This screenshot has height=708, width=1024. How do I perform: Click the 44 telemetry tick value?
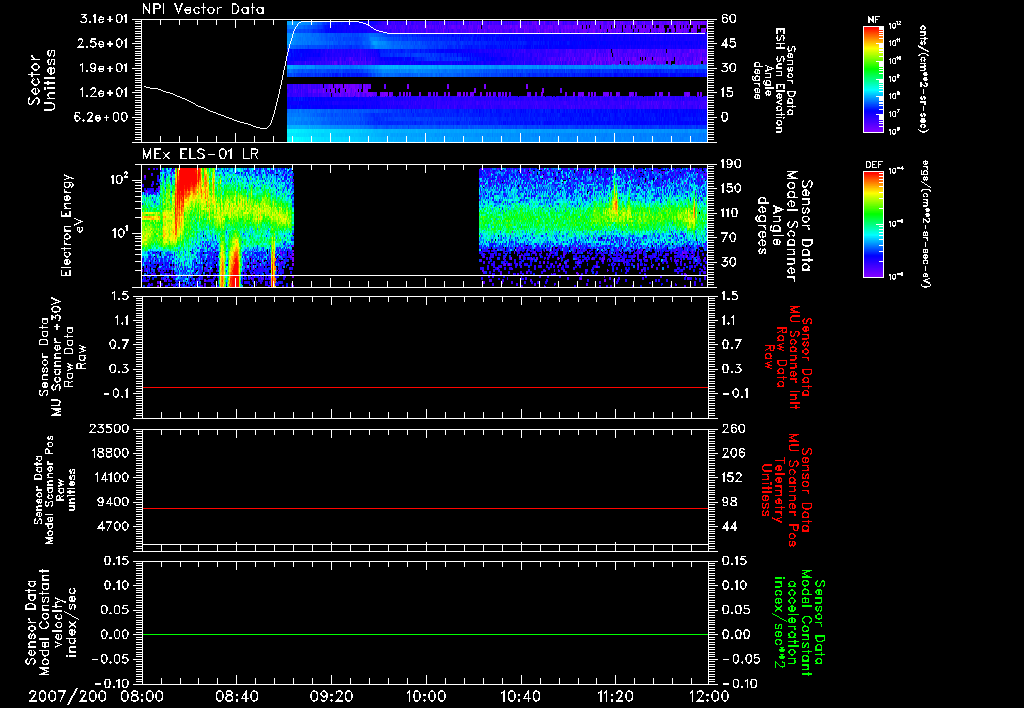pos(728,526)
